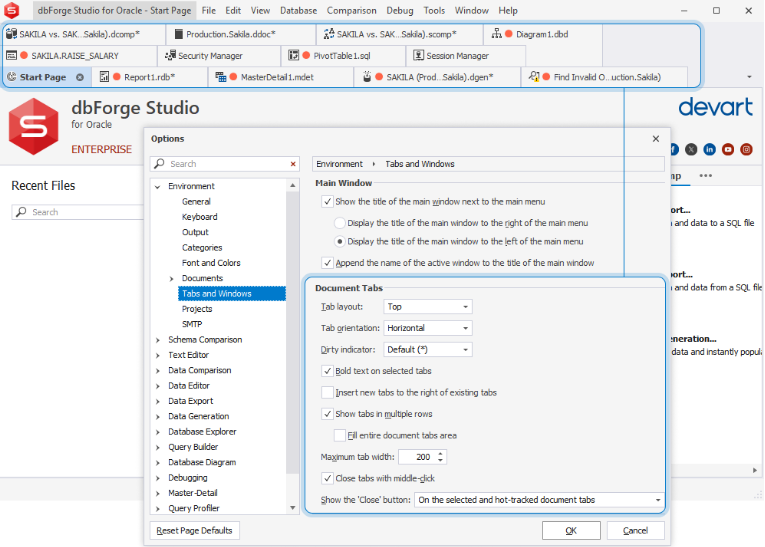Increase Maximum tab width with up arrow
The image size is (765, 547).
point(441,453)
